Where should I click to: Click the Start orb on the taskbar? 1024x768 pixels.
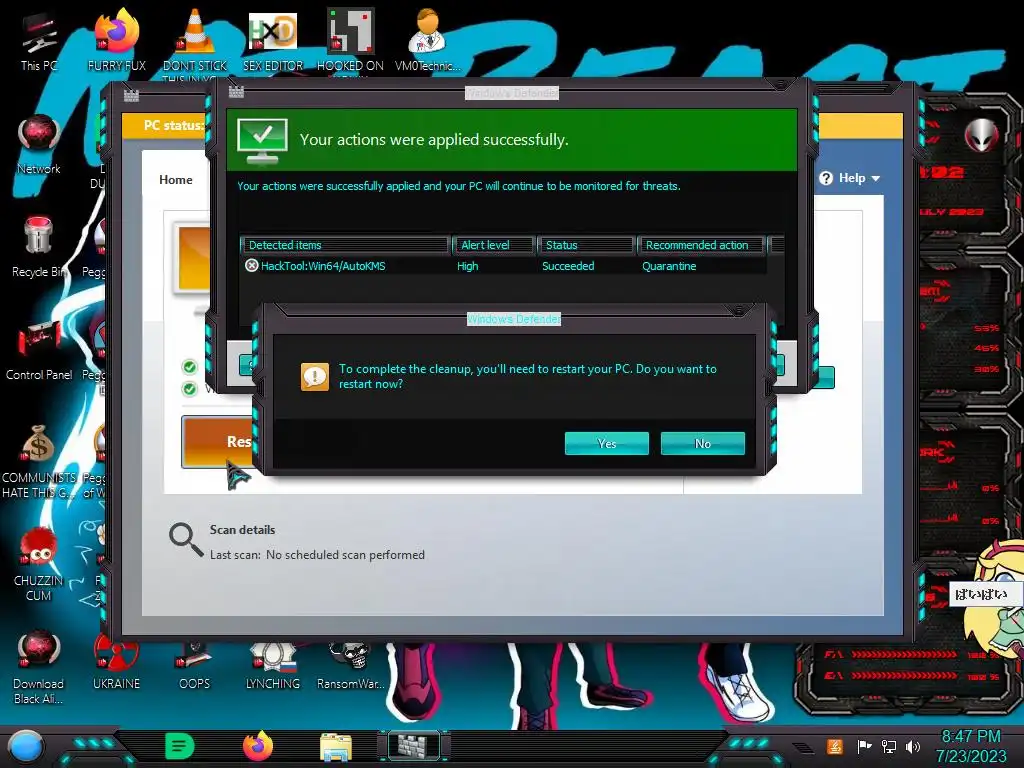pos(25,746)
